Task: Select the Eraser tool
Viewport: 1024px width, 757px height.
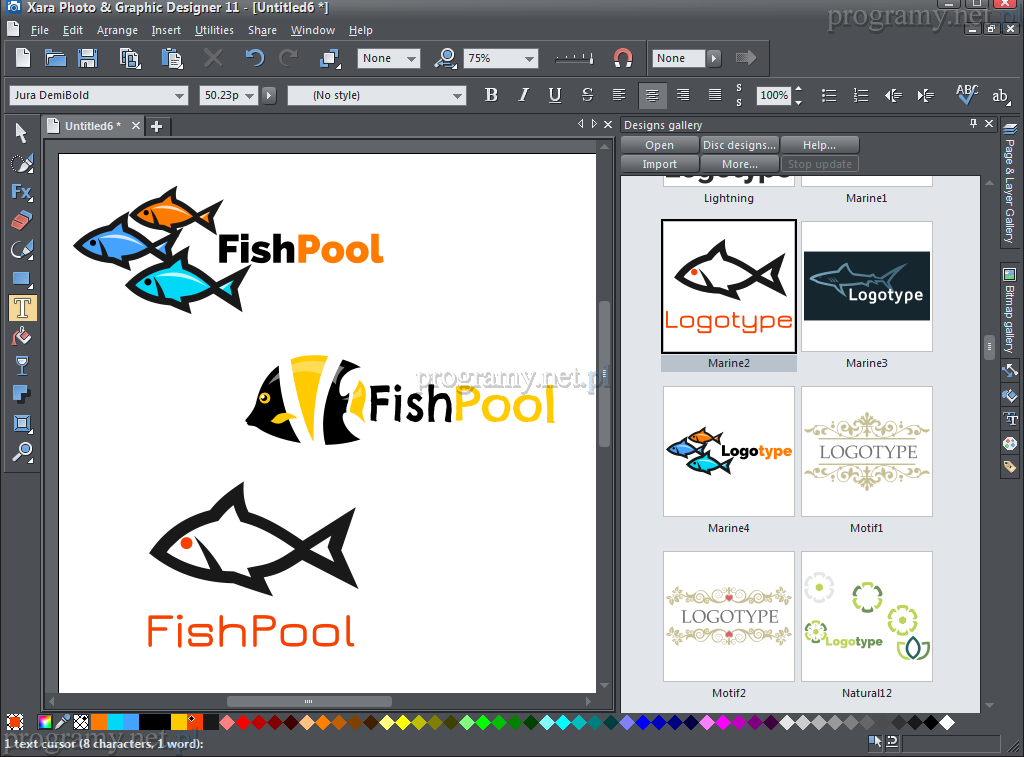Action: click(x=22, y=220)
